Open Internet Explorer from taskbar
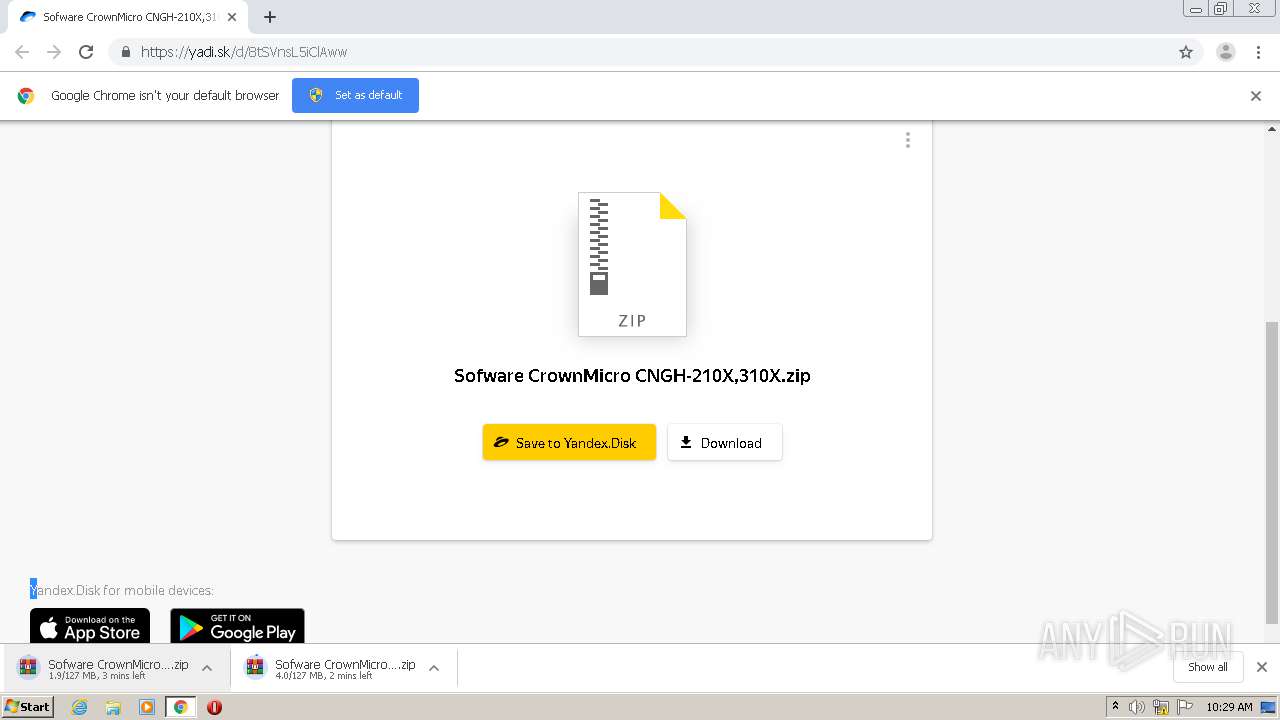The image size is (1280, 720). tap(80, 707)
